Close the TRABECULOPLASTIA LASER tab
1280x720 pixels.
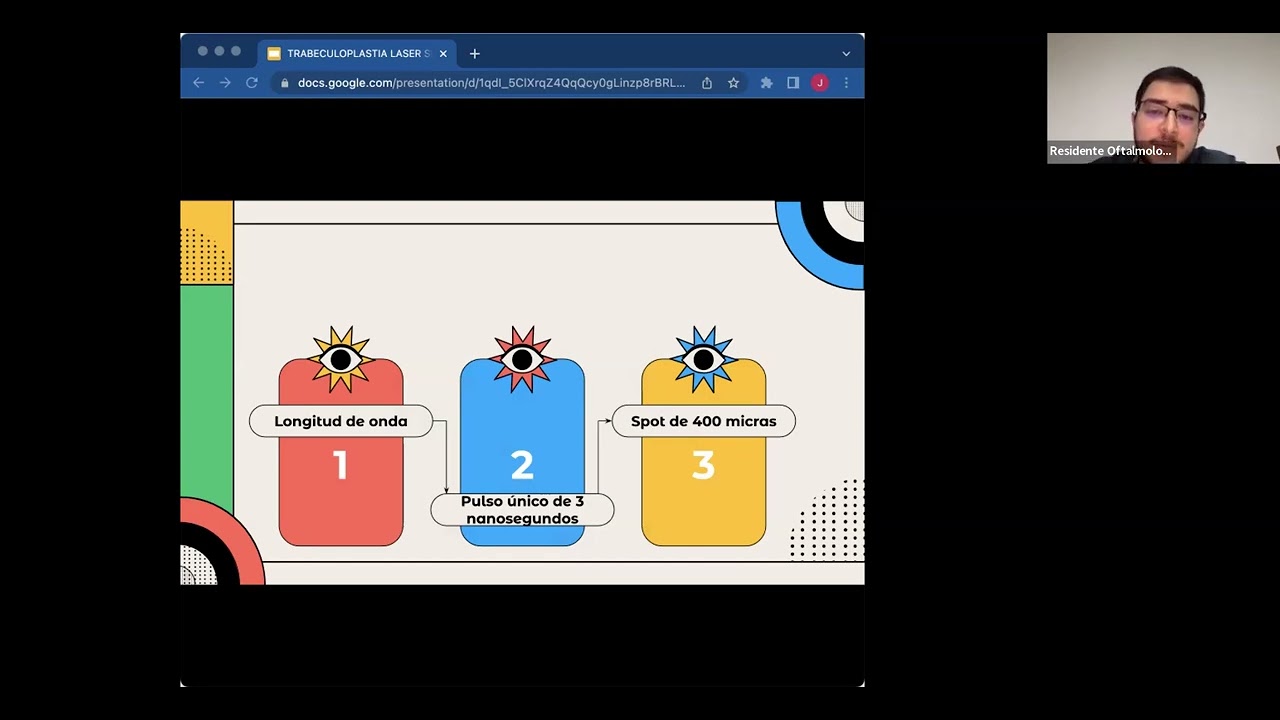coord(443,54)
